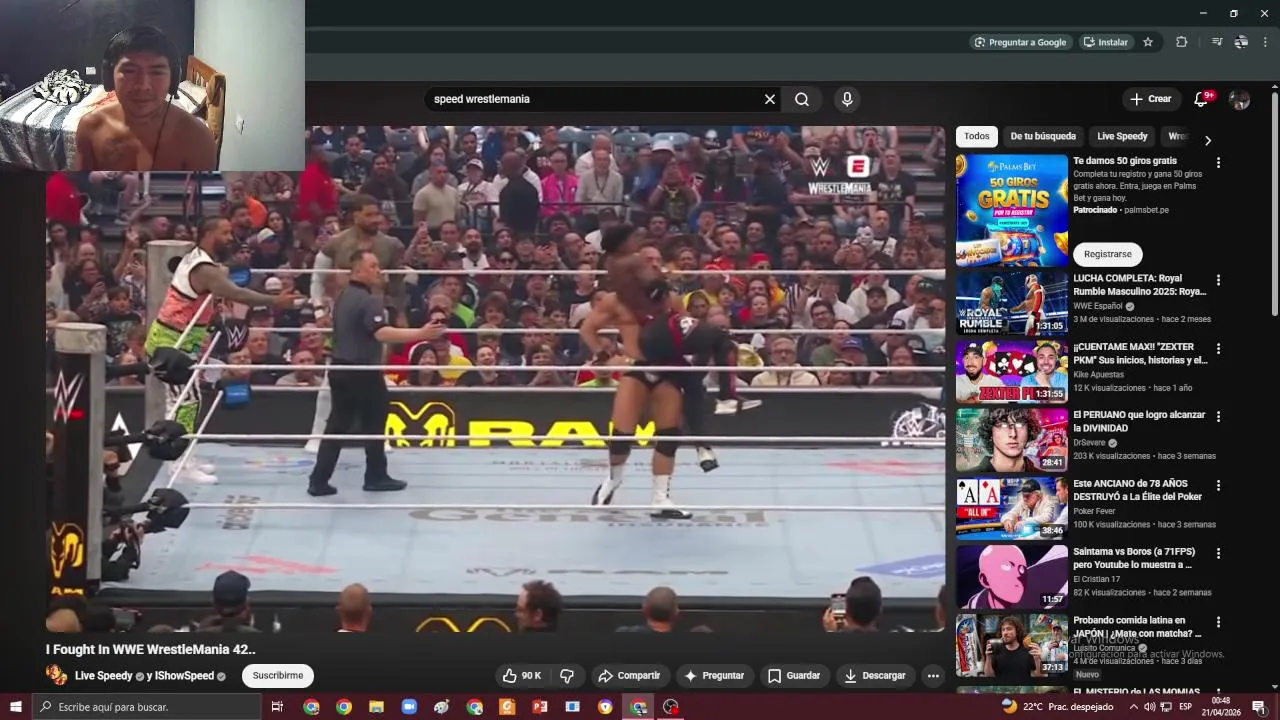Click the Windows taskbar search box

[x=148, y=707]
